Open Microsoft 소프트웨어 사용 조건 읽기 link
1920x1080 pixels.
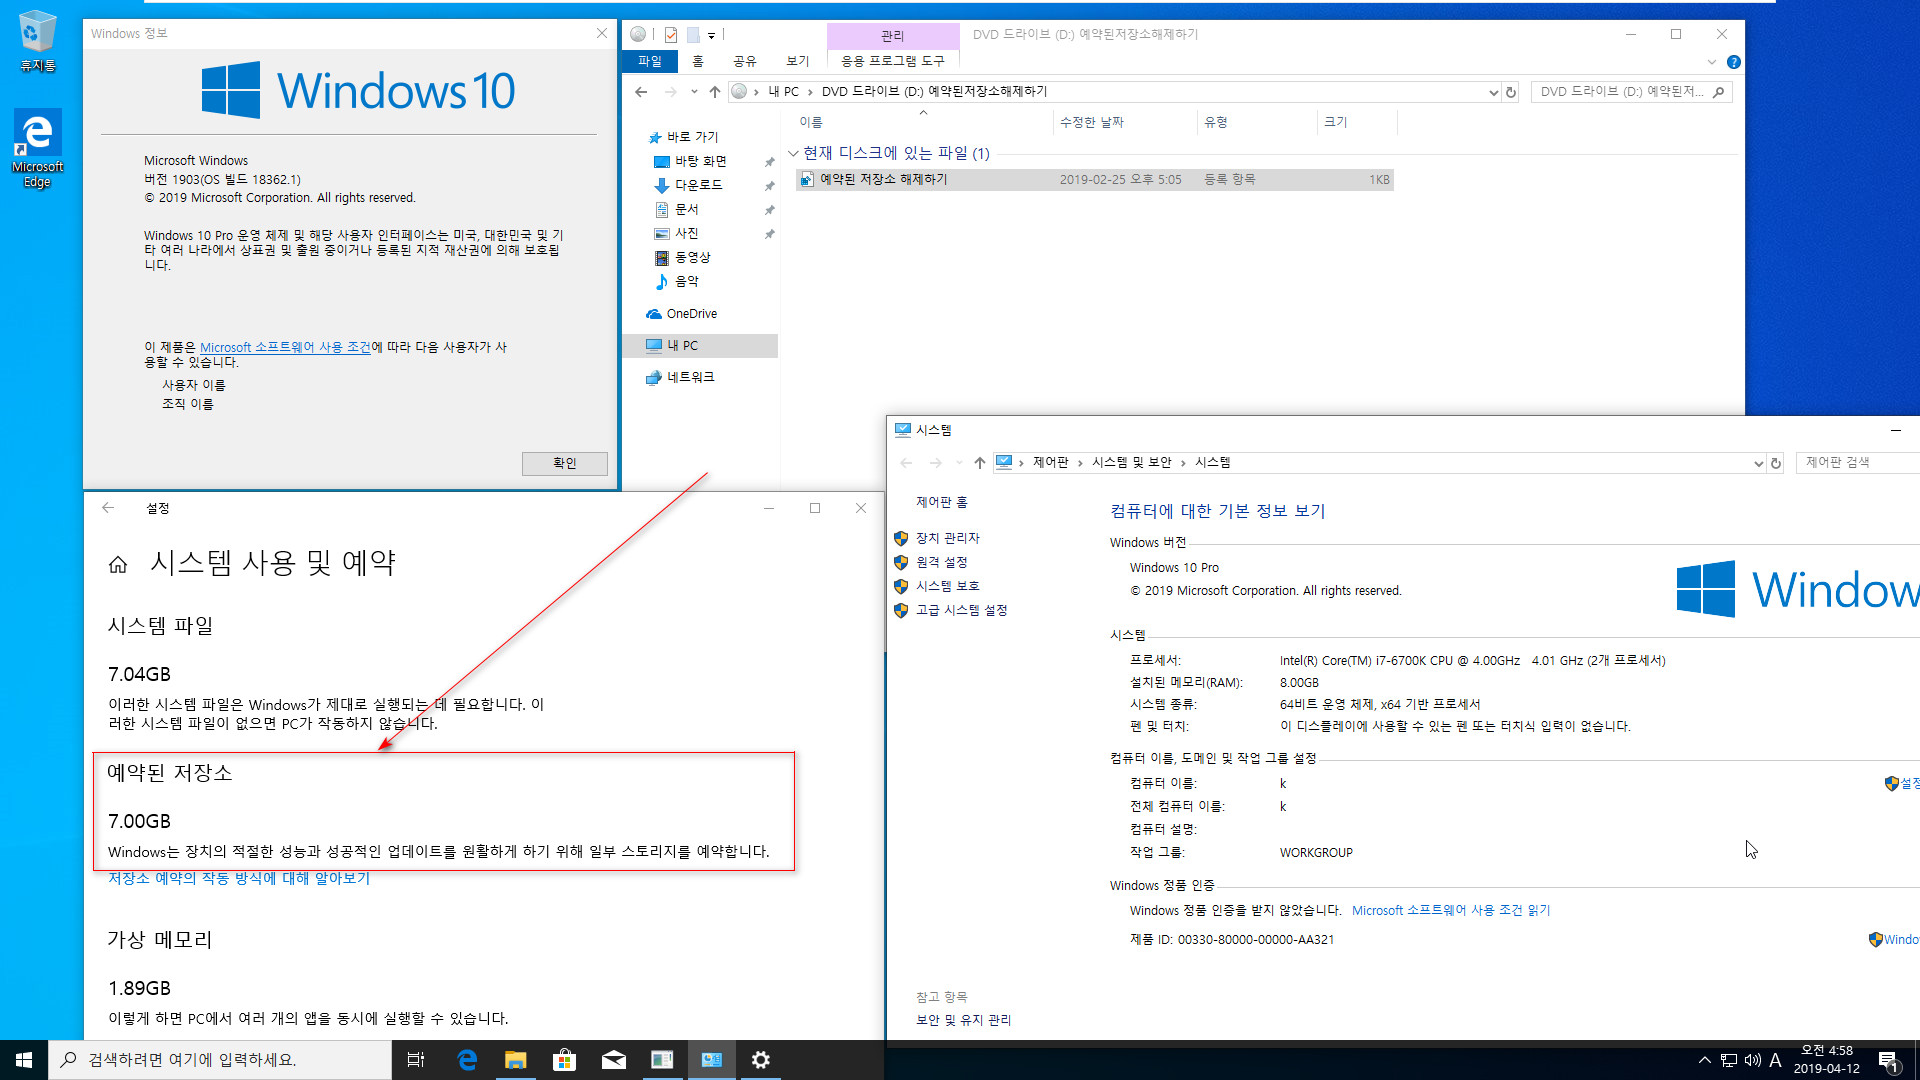click(1451, 910)
